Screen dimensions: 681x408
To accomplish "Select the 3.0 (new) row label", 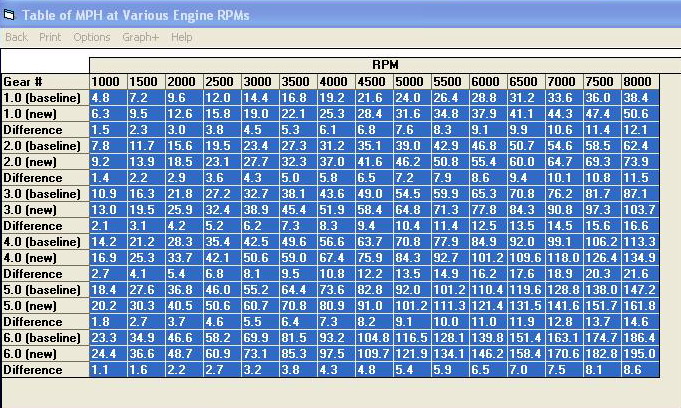I will click(44, 209).
